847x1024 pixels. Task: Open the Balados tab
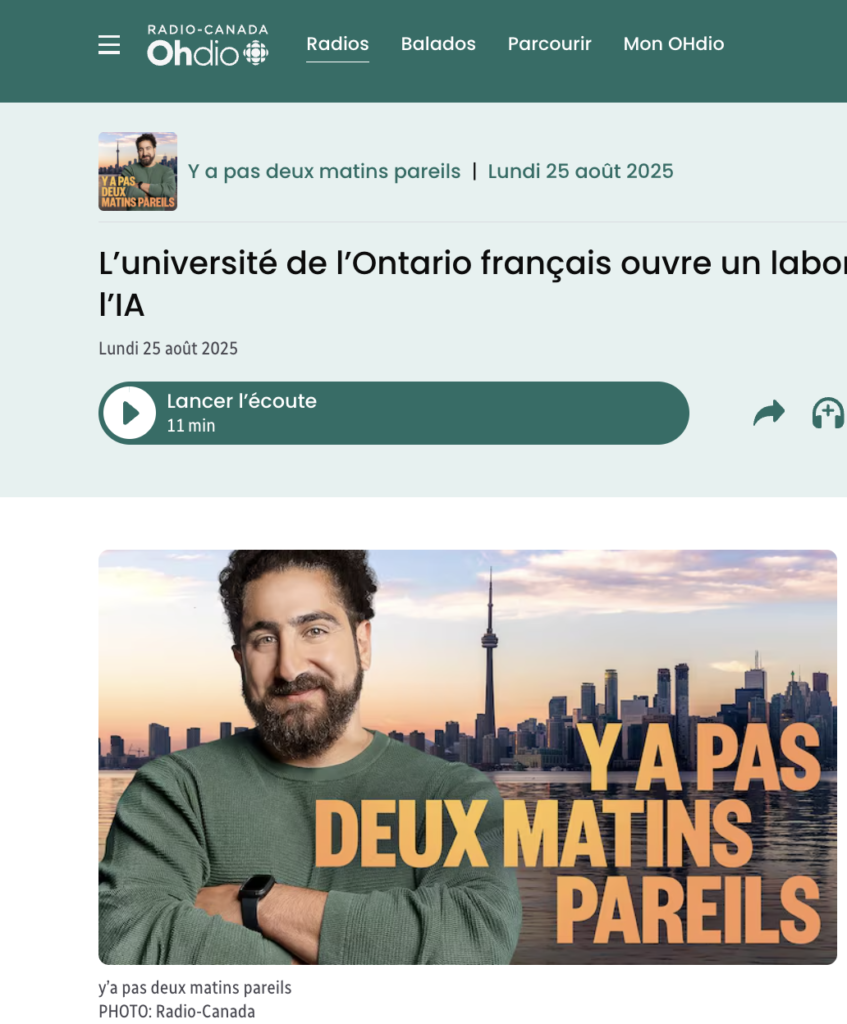point(438,44)
